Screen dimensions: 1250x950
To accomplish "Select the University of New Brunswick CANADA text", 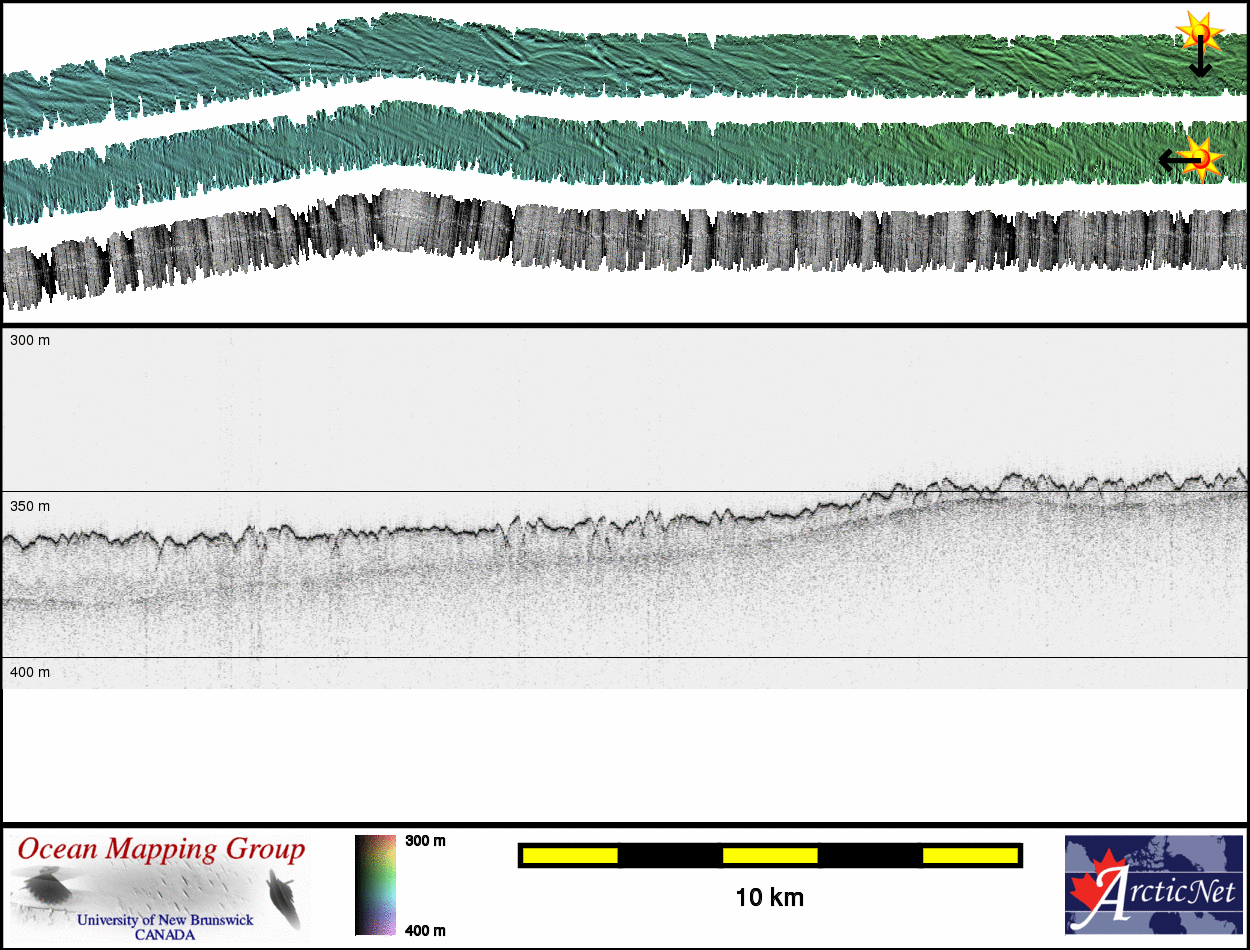I will click(x=165, y=927).
